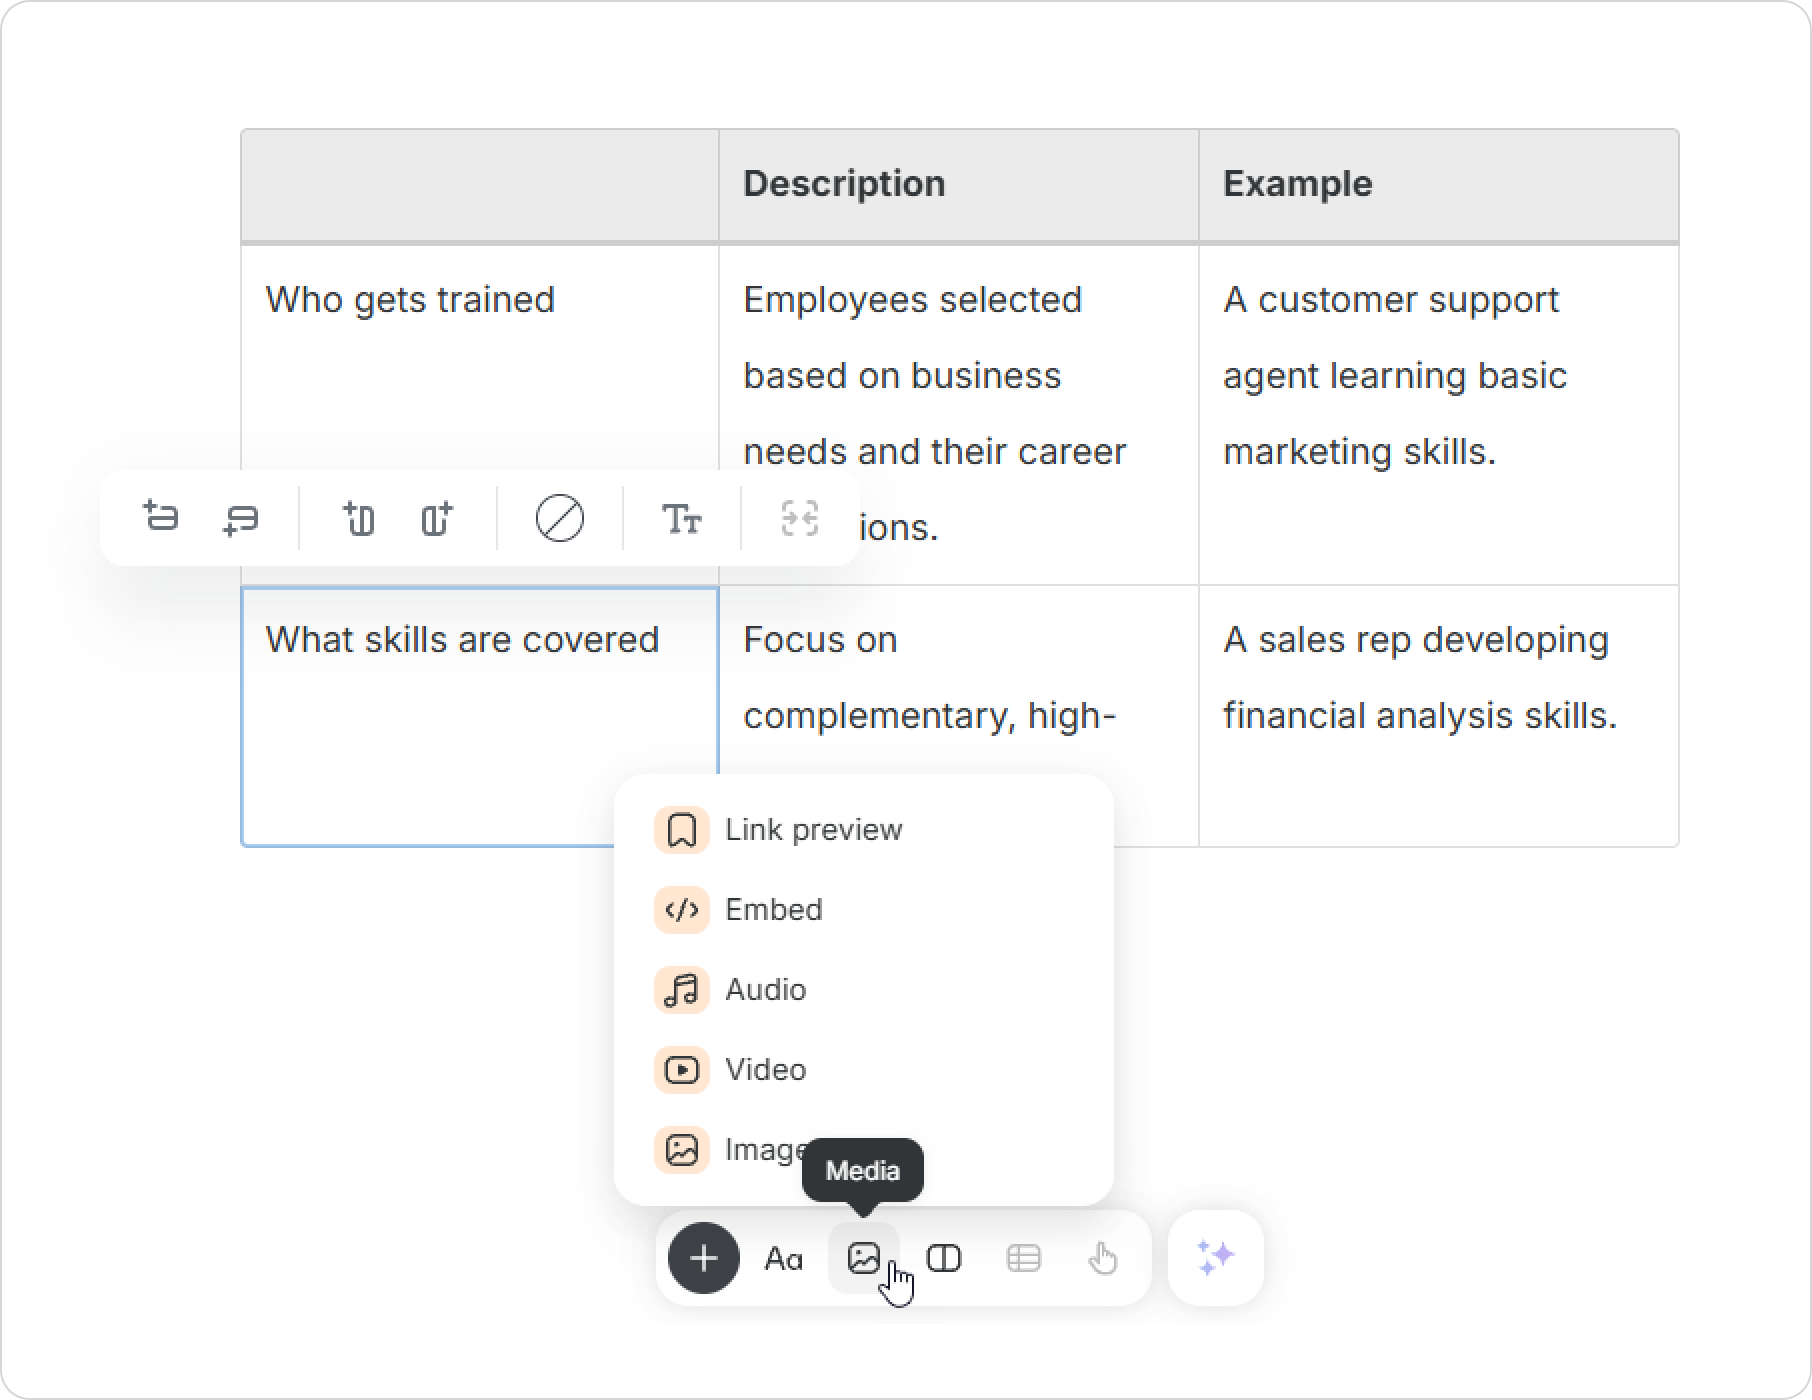Click the Media image icon in toolbar
Image resolution: width=1812 pixels, height=1400 pixels.
pos(863,1258)
